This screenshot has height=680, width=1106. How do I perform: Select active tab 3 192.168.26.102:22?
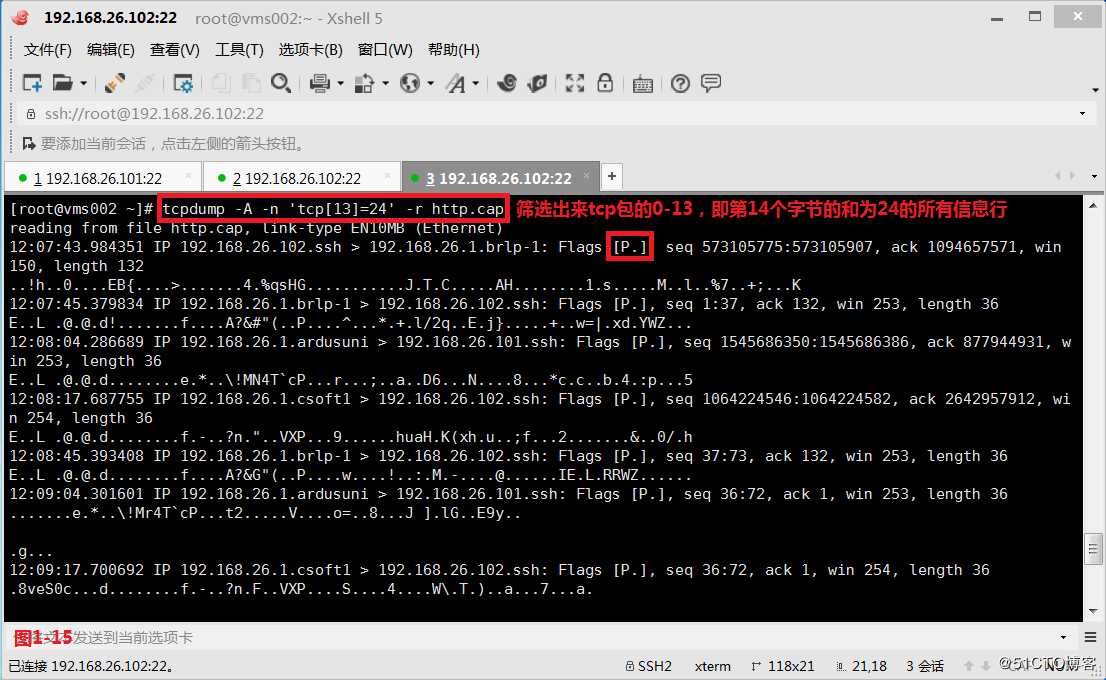[x=500, y=178]
